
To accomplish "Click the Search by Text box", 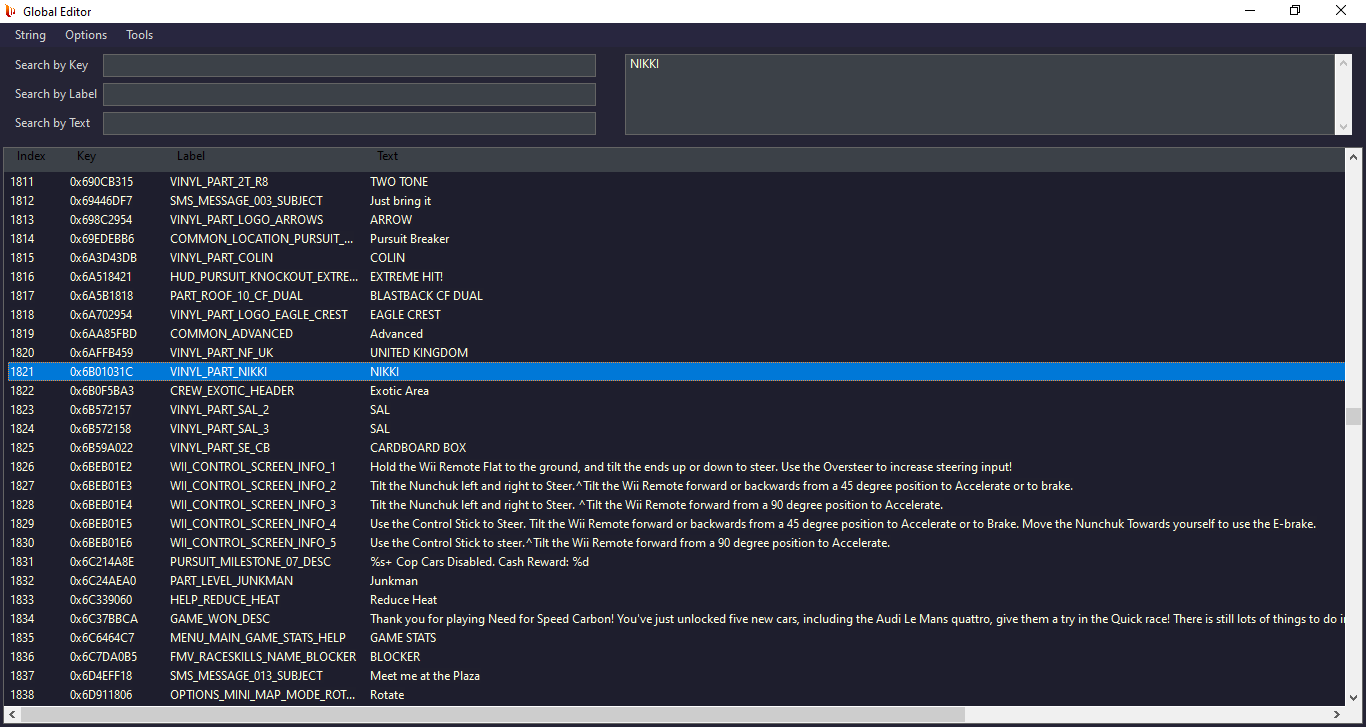I will click(x=349, y=123).
